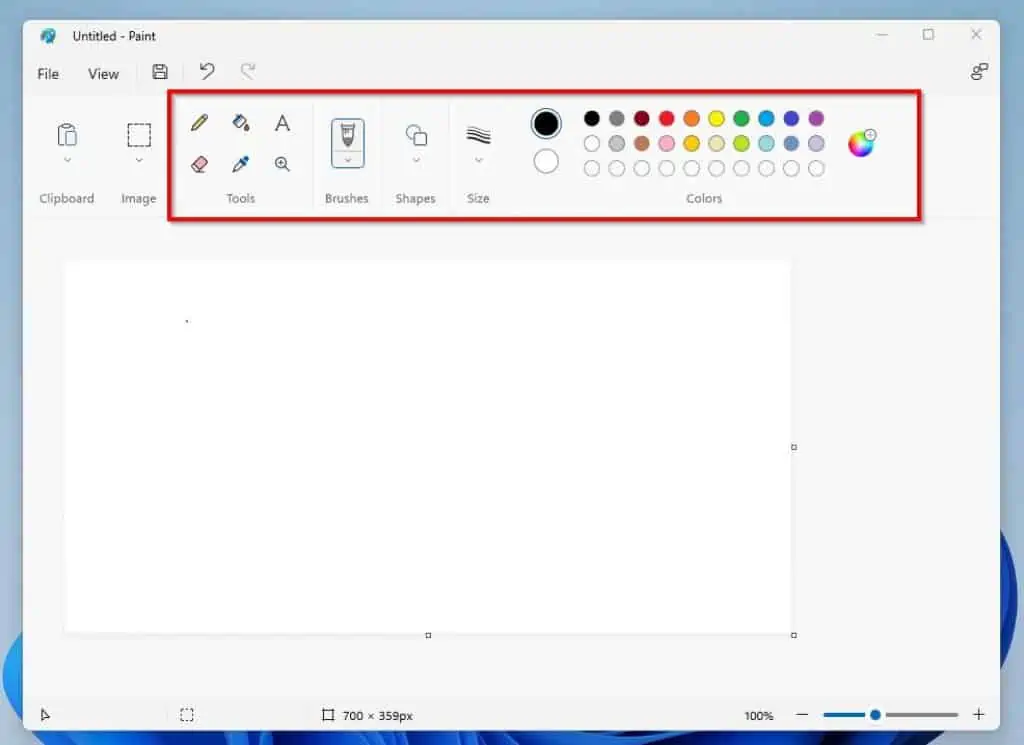Select the black Color 1 circle
Viewport: 1024px width, 745px height.
546,124
